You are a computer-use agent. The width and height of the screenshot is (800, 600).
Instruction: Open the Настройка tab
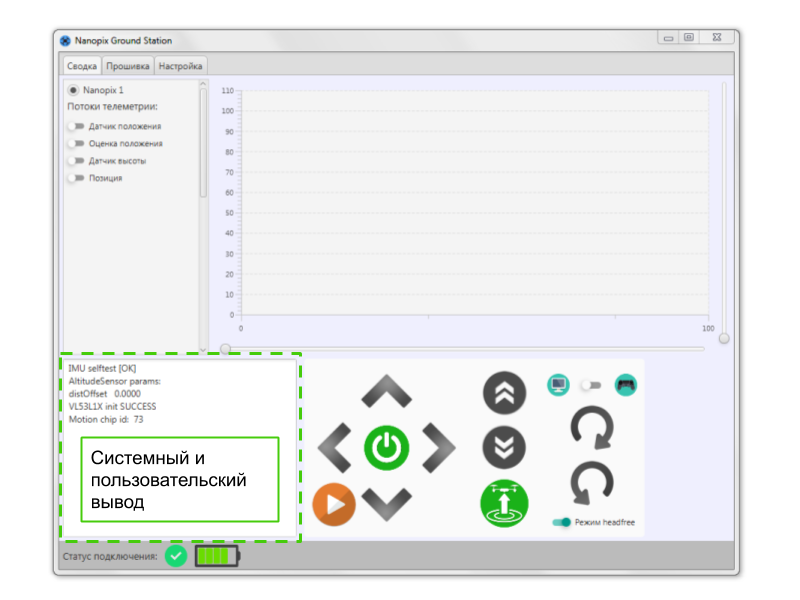(x=180, y=66)
